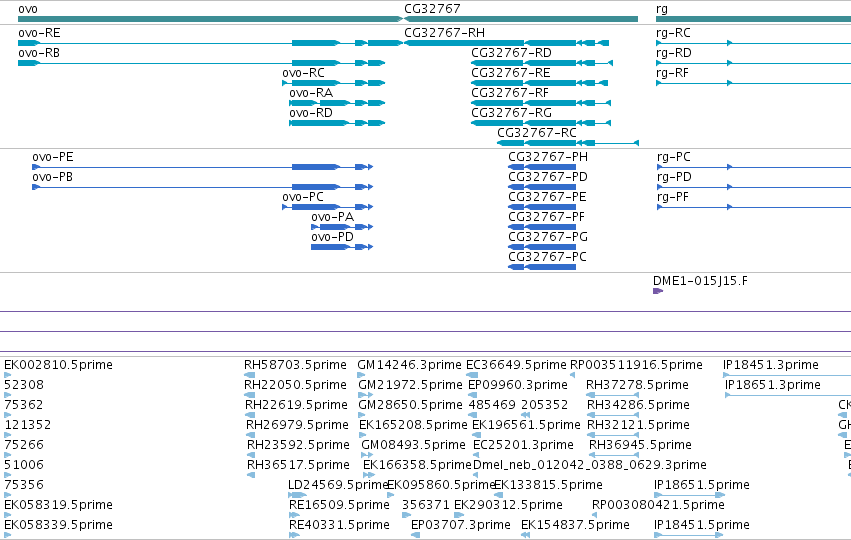Open the ovo-PC protein label
The image size is (851, 540).
point(303,198)
